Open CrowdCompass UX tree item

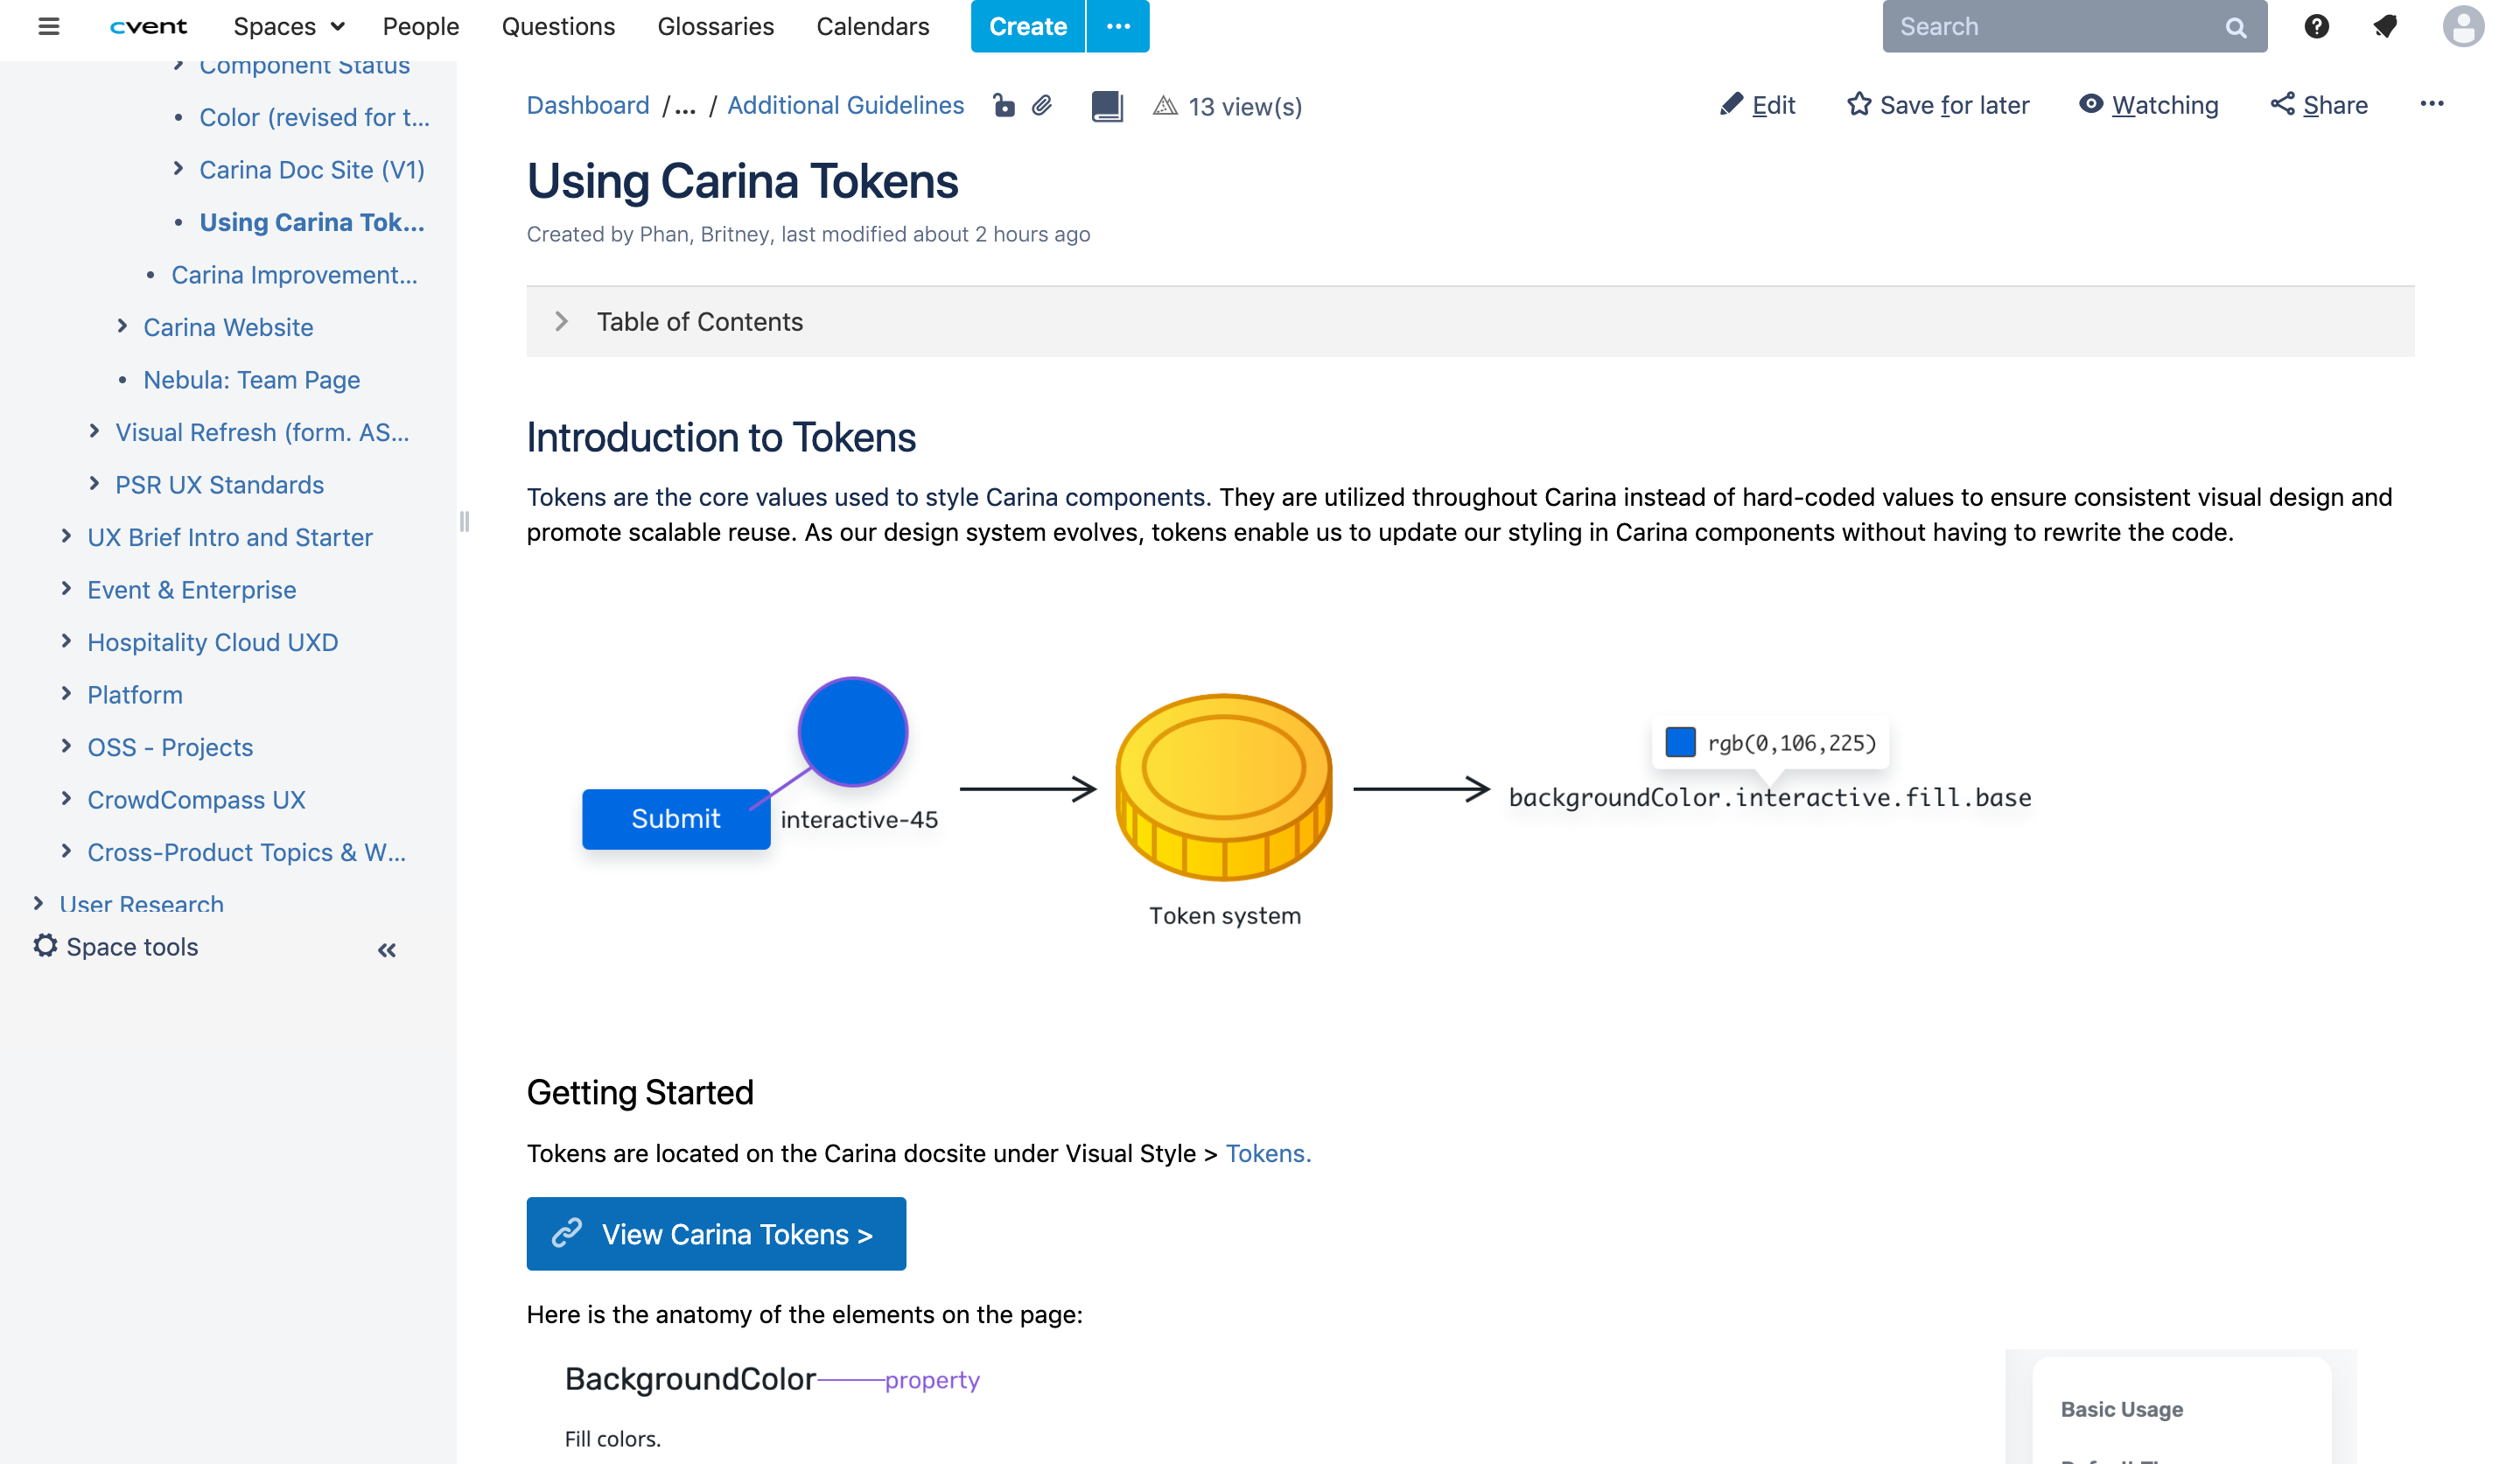196,799
